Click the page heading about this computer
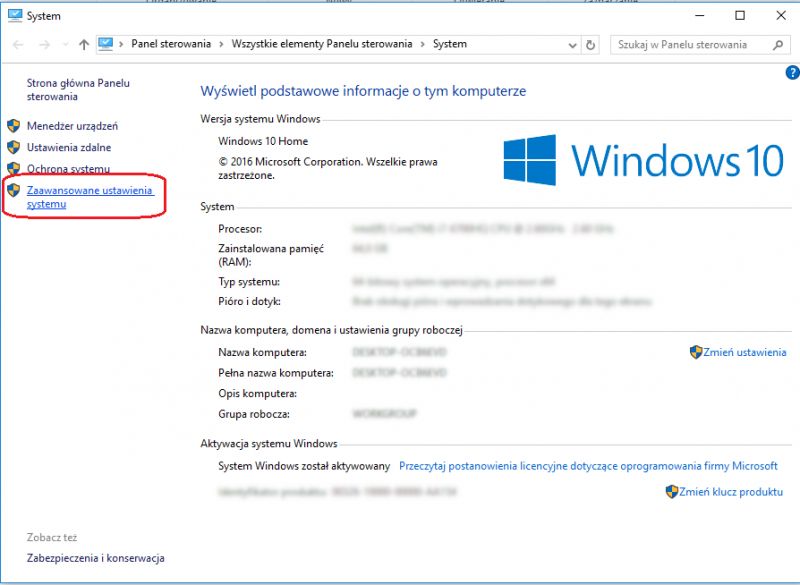 click(363, 91)
